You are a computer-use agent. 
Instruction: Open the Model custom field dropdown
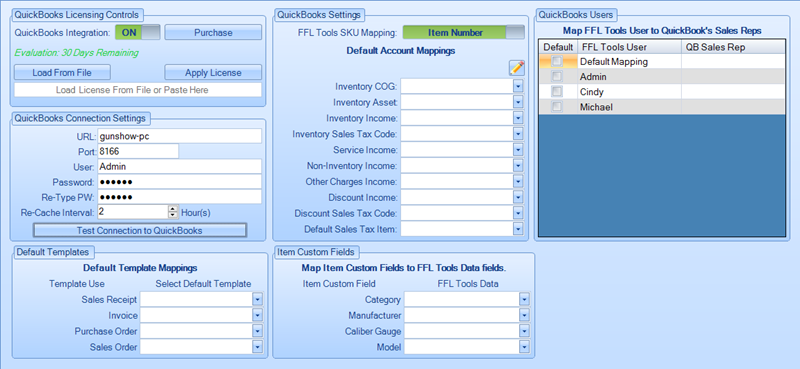click(x=524, y=347)
